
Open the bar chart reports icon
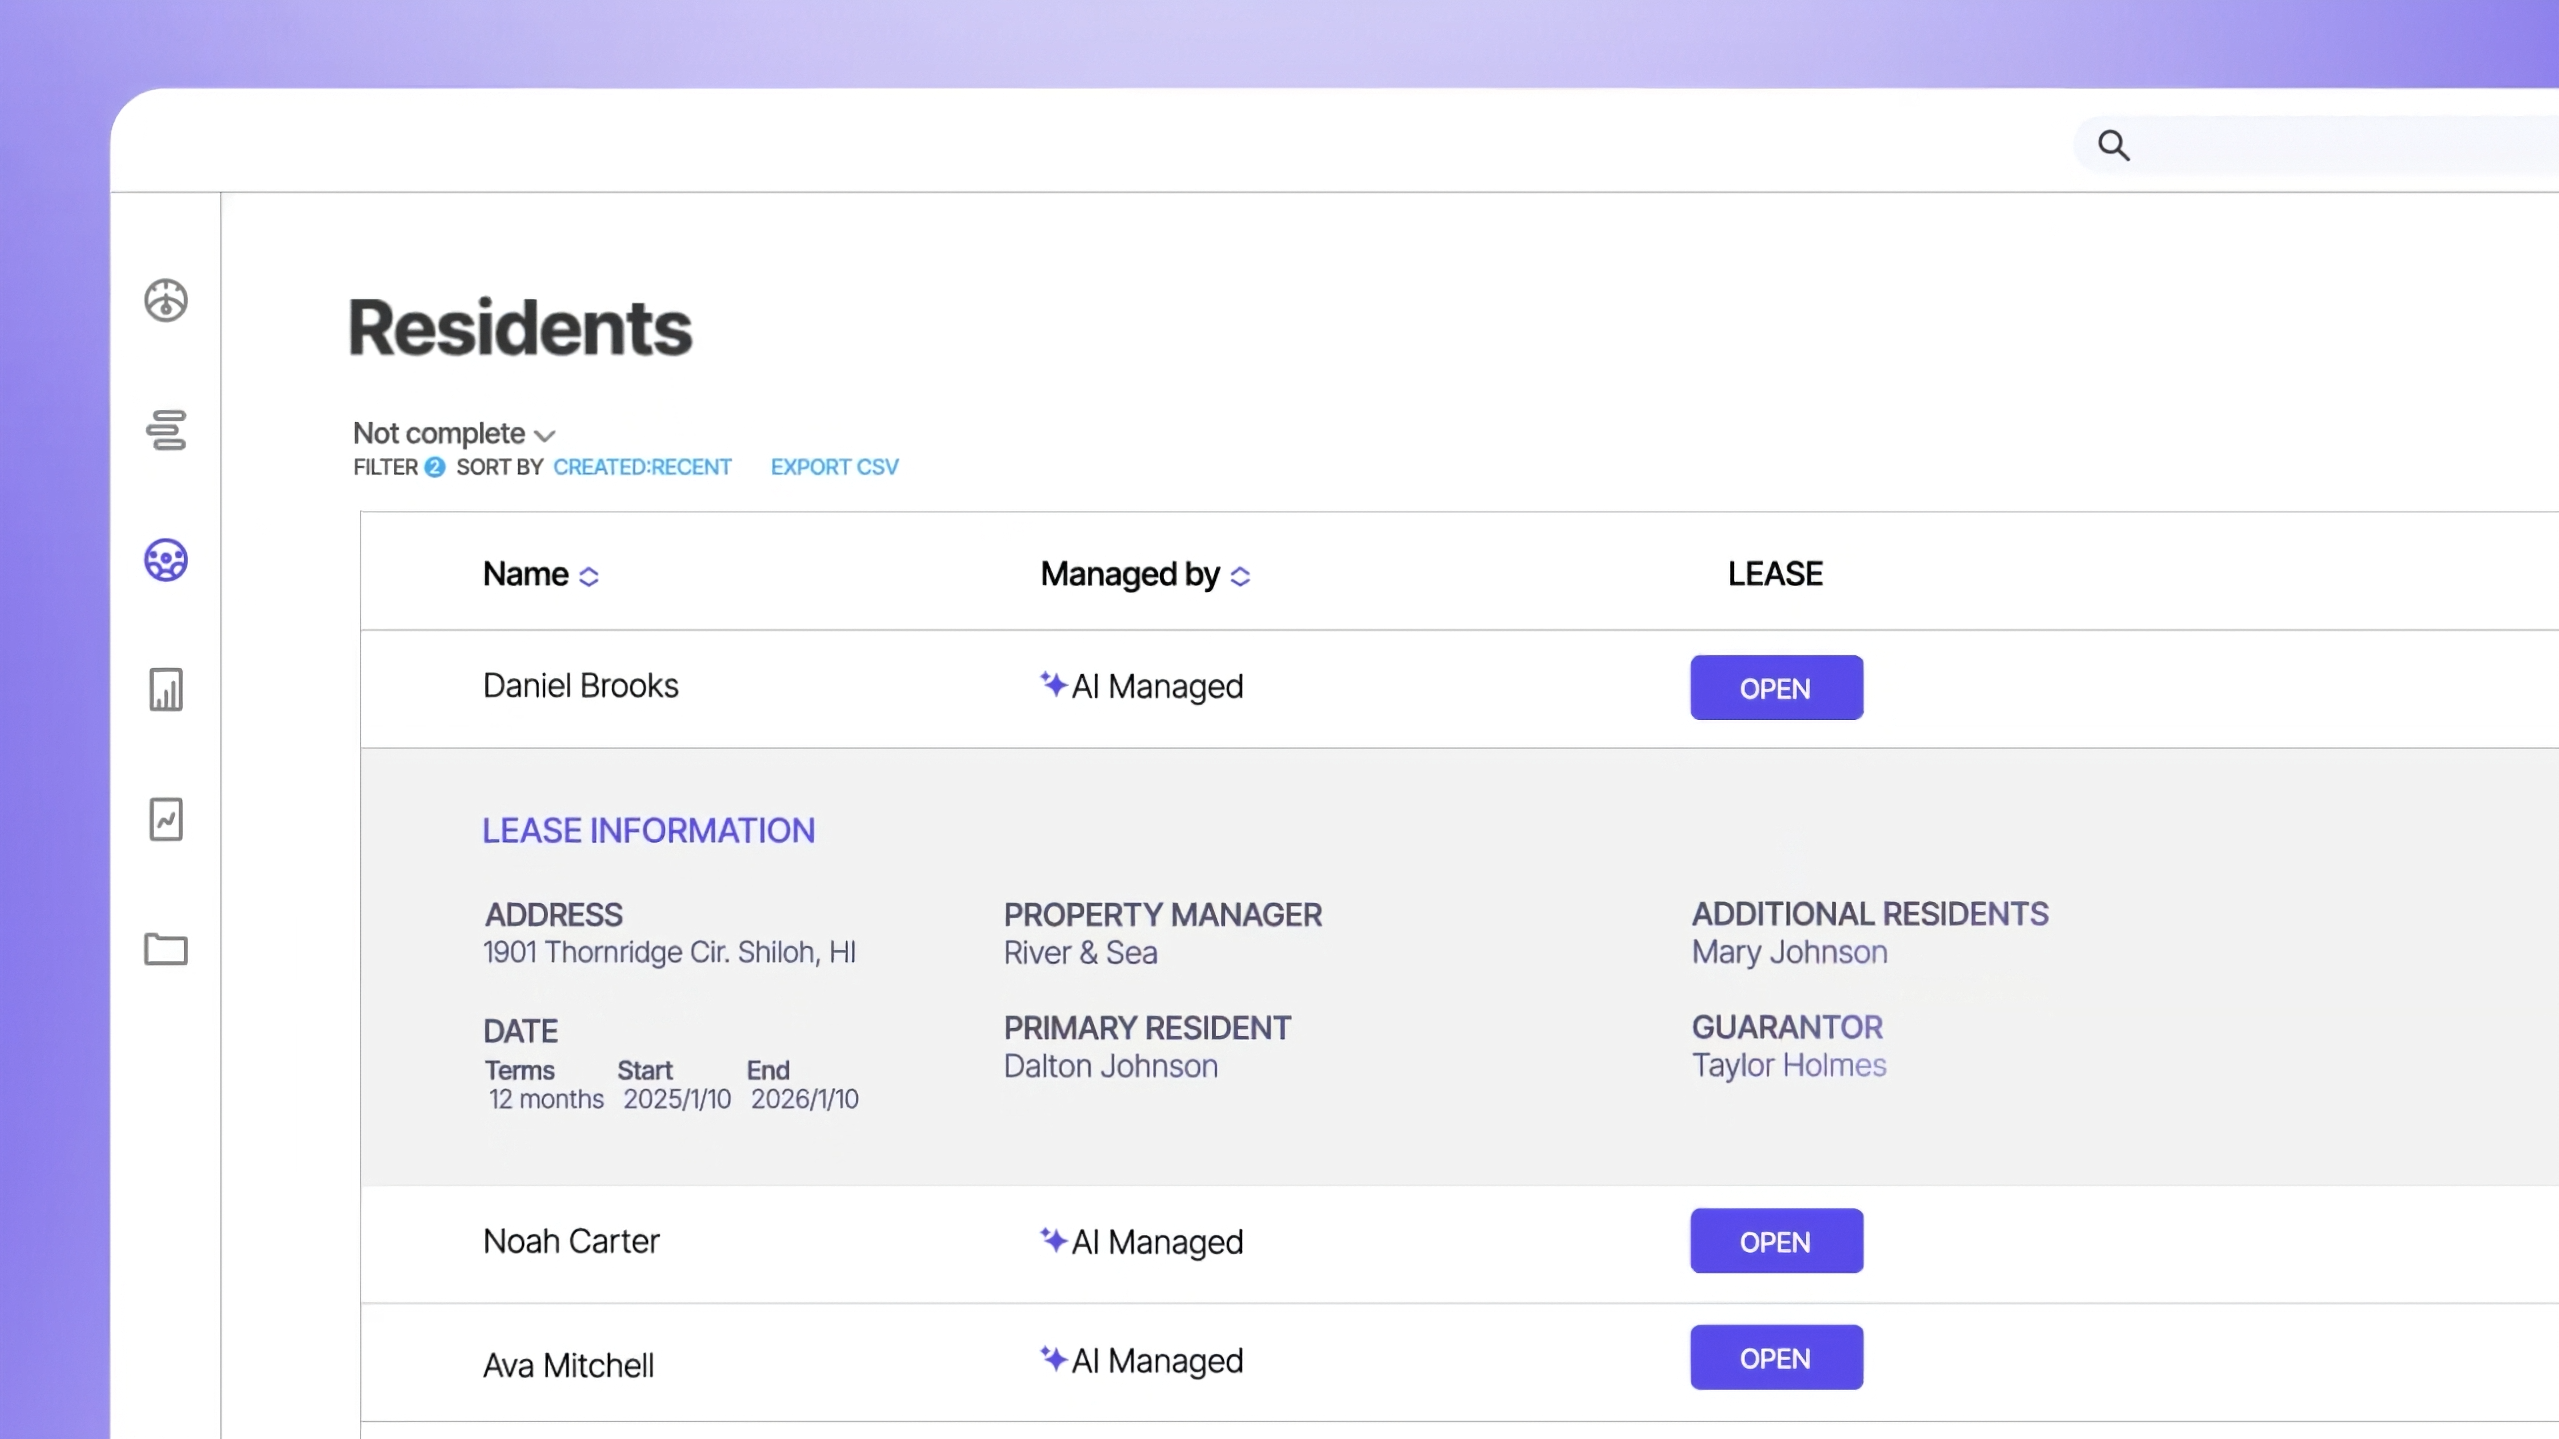click(x=166, y=690)
